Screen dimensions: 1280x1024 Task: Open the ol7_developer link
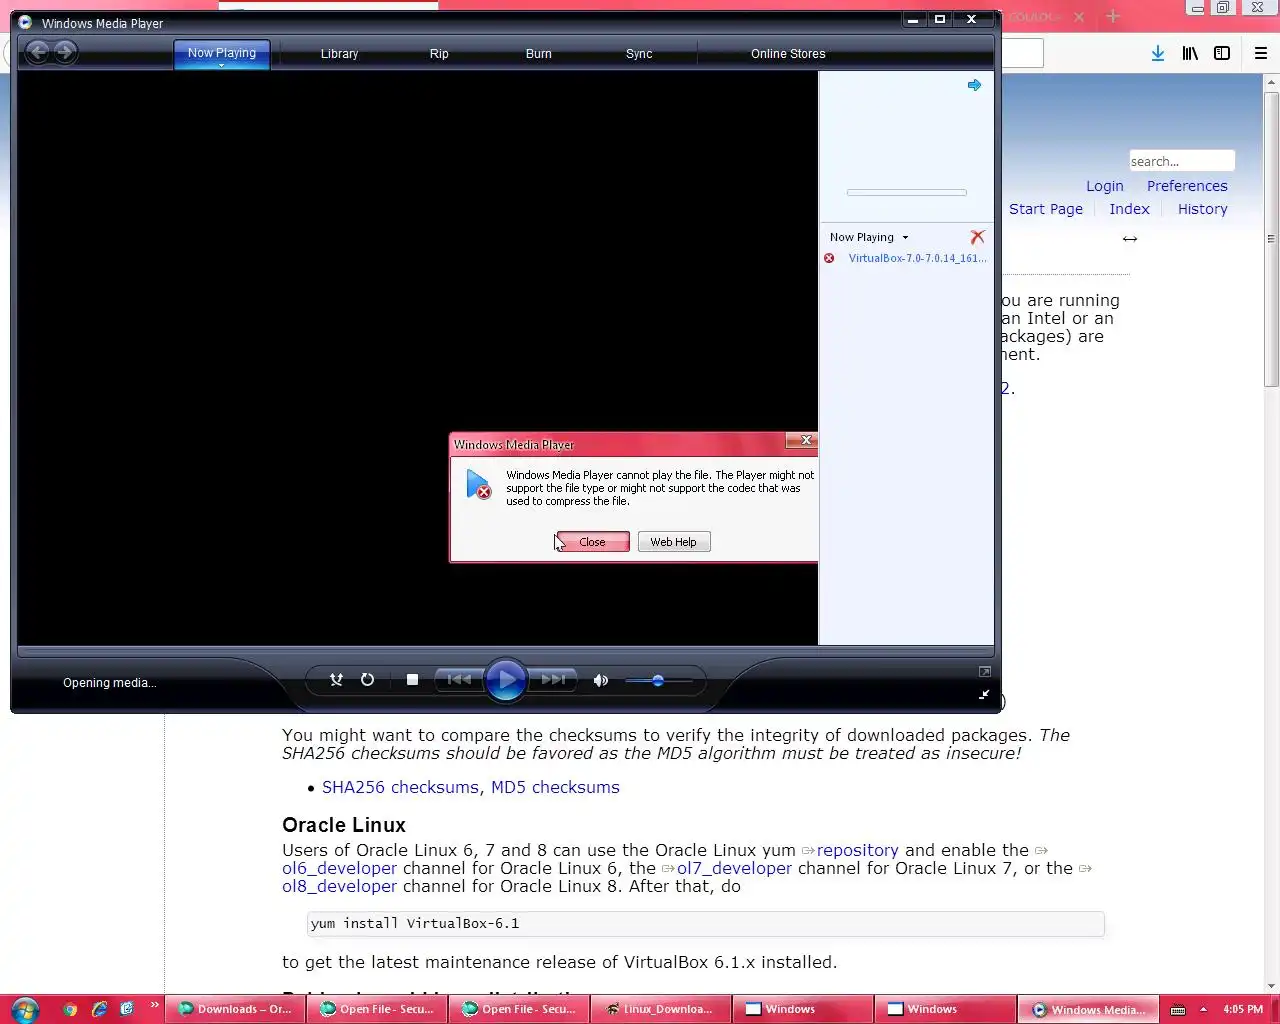(734, 868)
